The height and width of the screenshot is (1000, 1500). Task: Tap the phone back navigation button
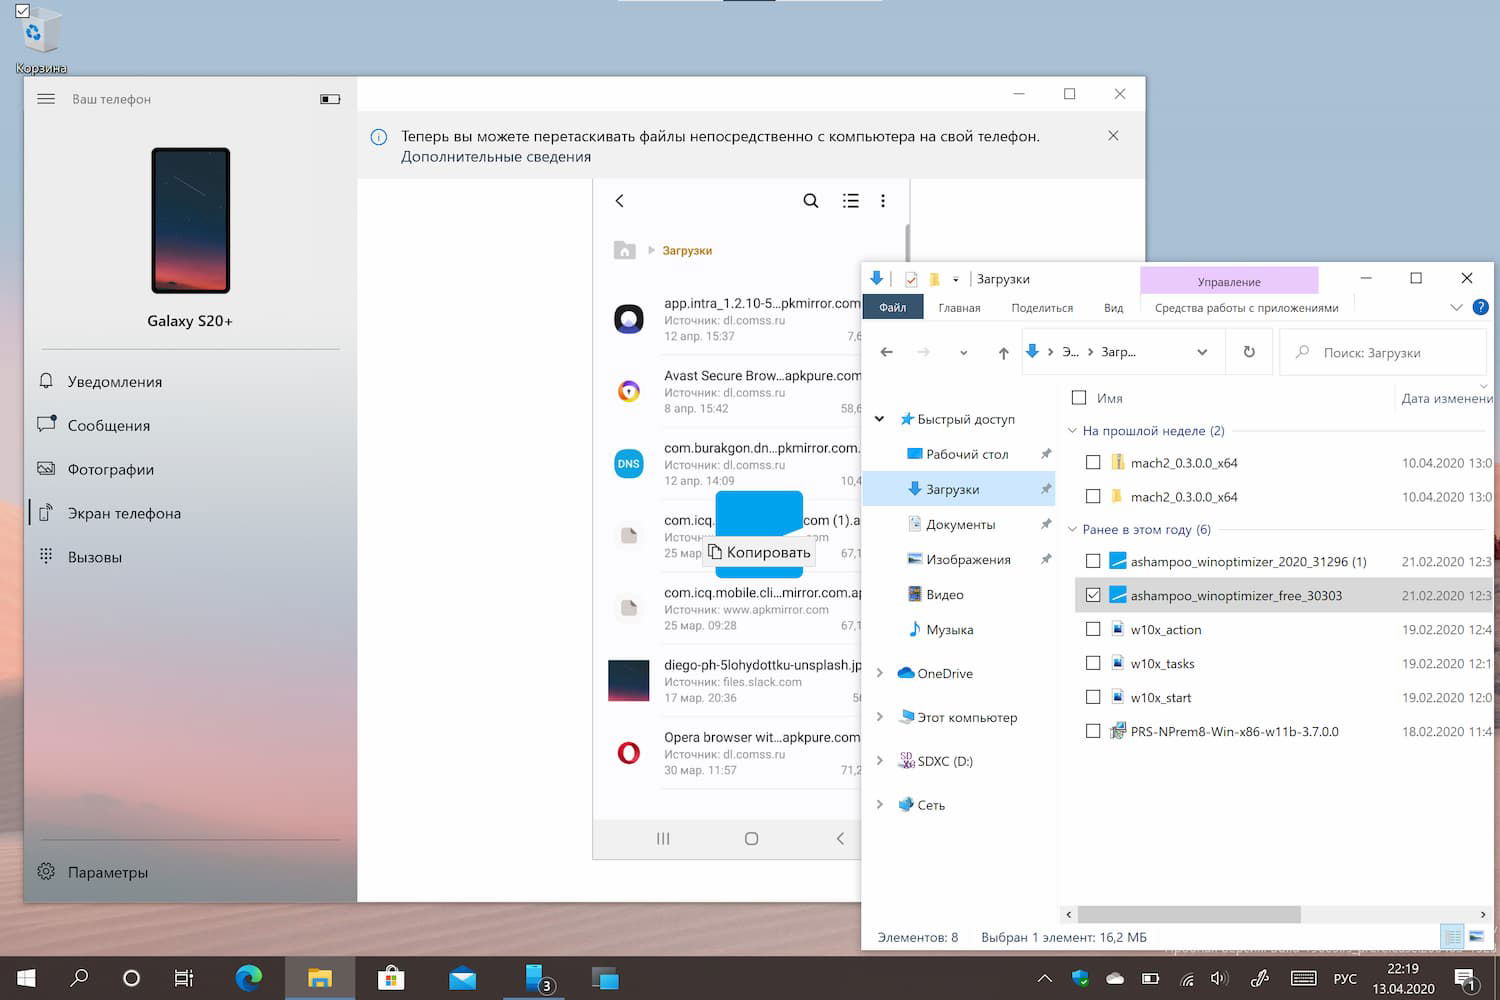pos(840,839)
